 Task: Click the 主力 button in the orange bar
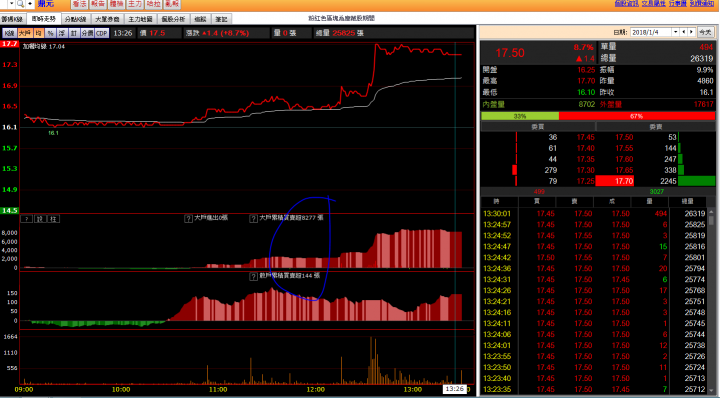tap(135, 4)
